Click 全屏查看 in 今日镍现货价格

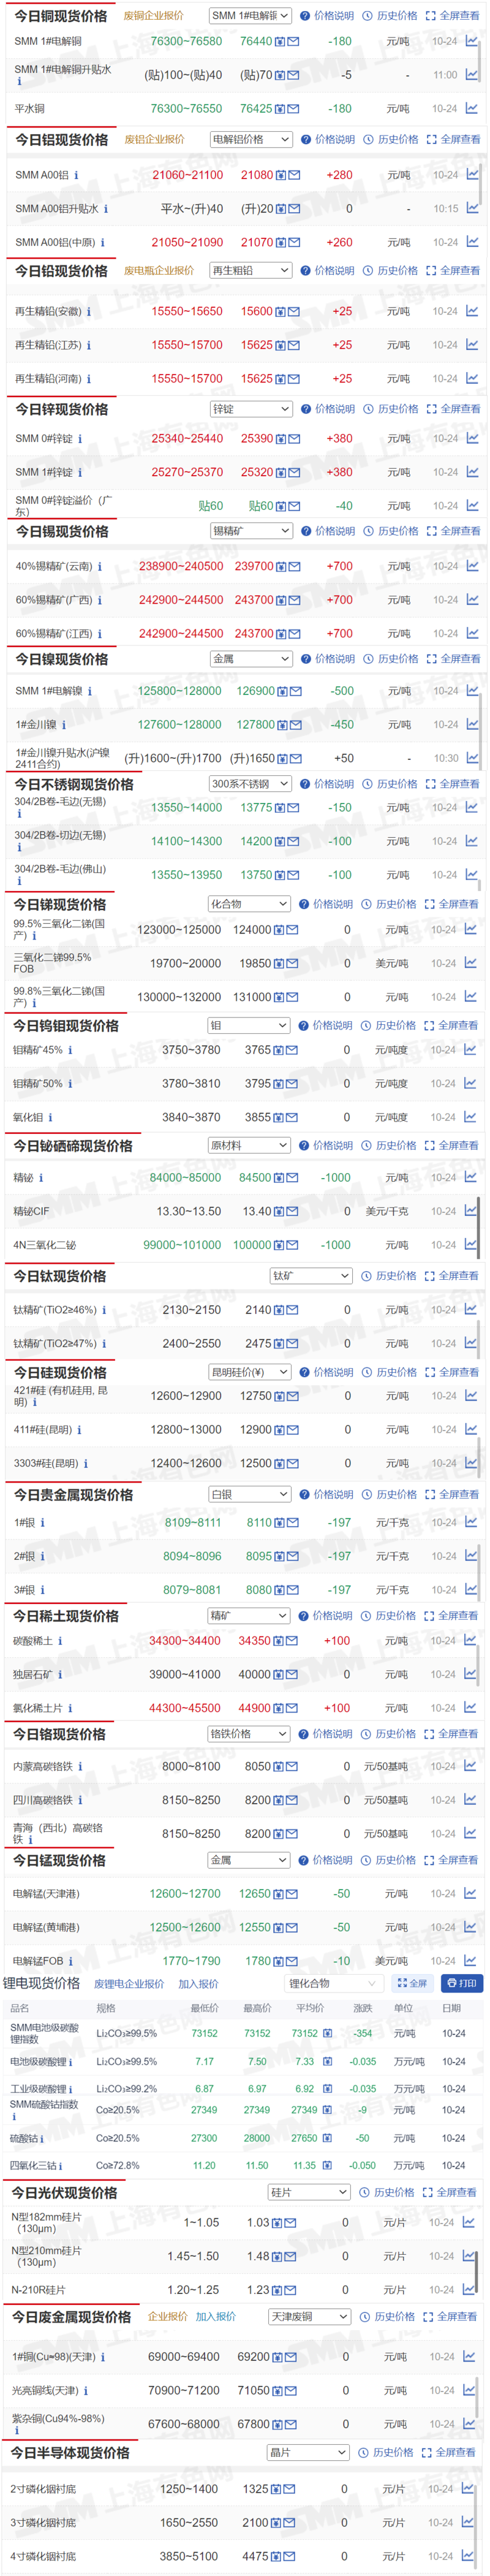pyautogui.click(x=454, y=659)
